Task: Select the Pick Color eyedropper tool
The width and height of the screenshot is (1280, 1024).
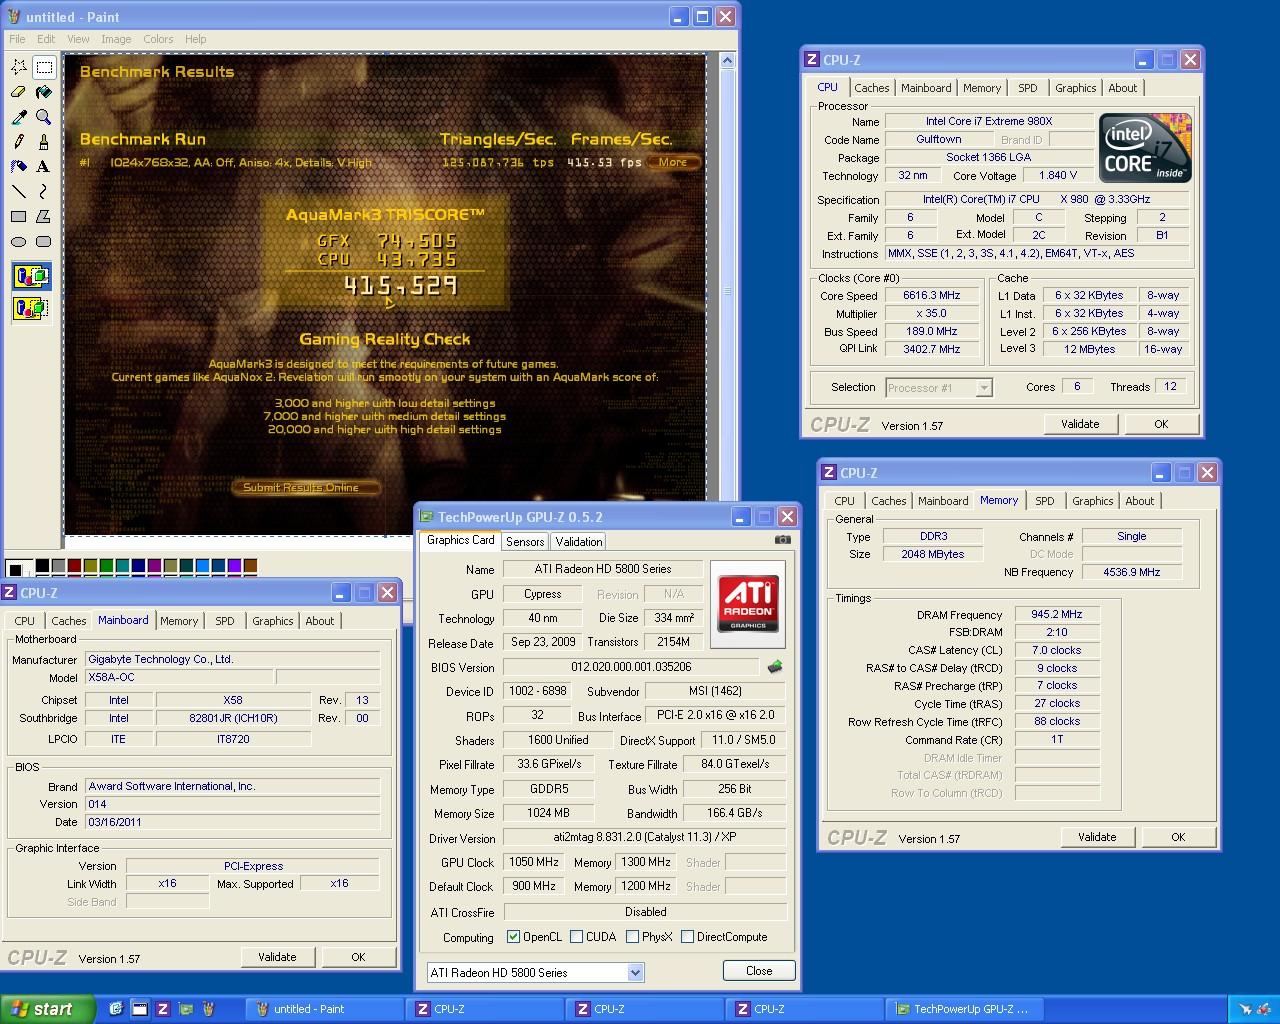Action: click(x=19, y=117)
